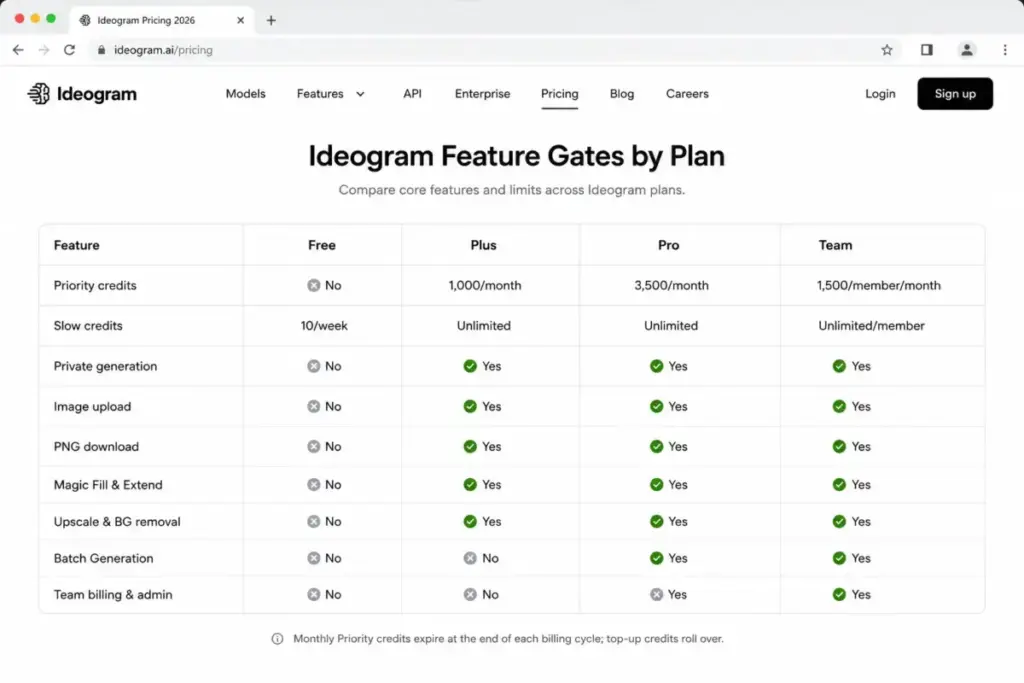Click the 1,000/month cell
The image size is (1024, 683).
coord(485,285)
